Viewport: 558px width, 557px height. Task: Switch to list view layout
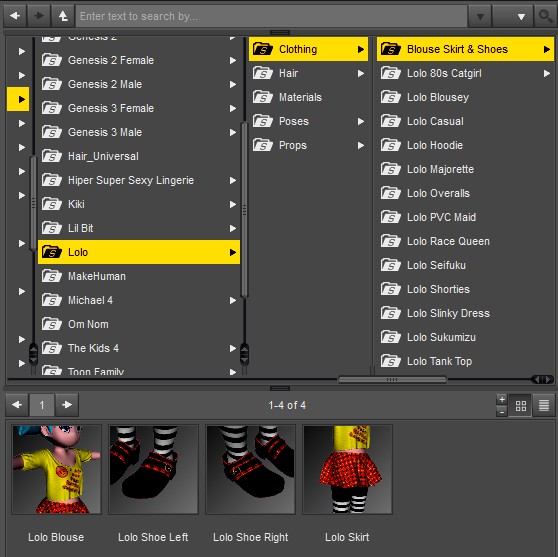(543, 405)
